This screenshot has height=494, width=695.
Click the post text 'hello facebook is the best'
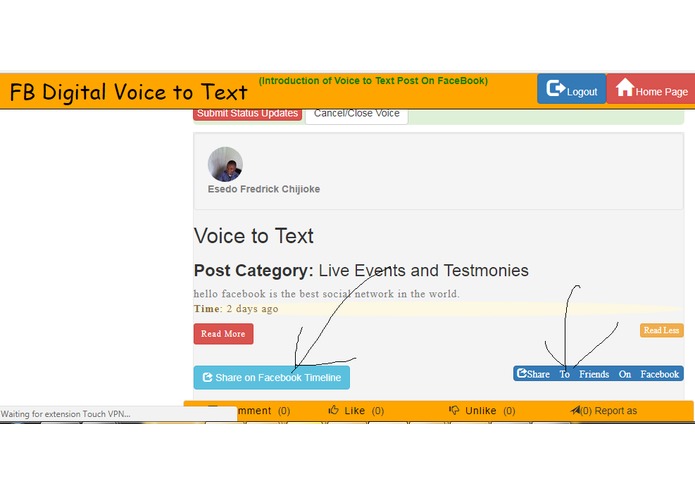click(x=327, y=294)
